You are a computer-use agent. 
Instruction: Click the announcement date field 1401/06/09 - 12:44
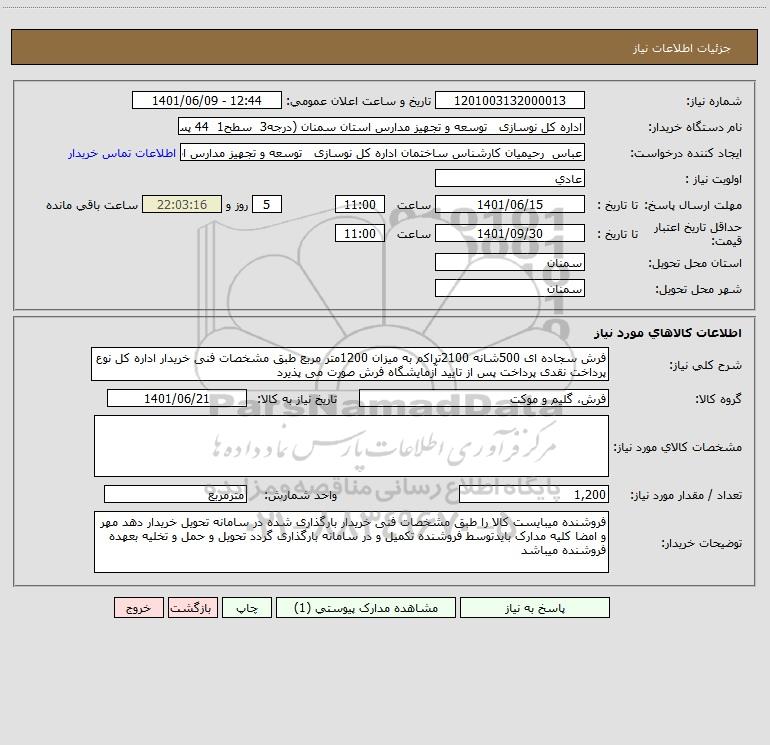click(x=207, y=101)
